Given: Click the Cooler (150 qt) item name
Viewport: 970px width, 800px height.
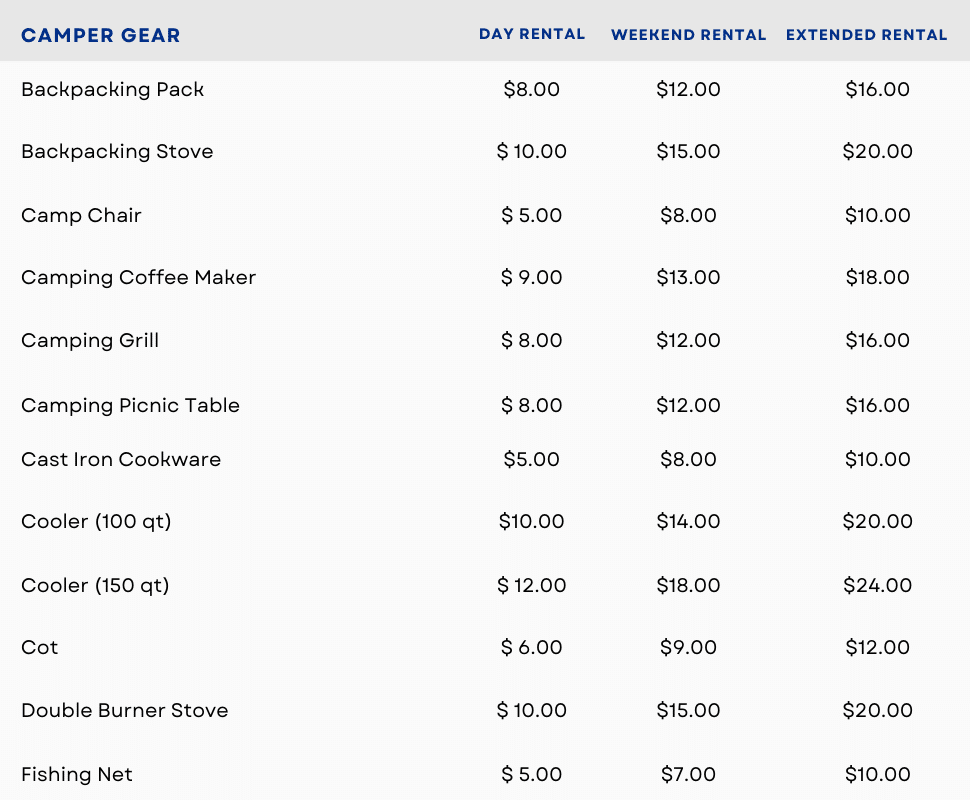Looking at the screenshot, I should point(95,585).
